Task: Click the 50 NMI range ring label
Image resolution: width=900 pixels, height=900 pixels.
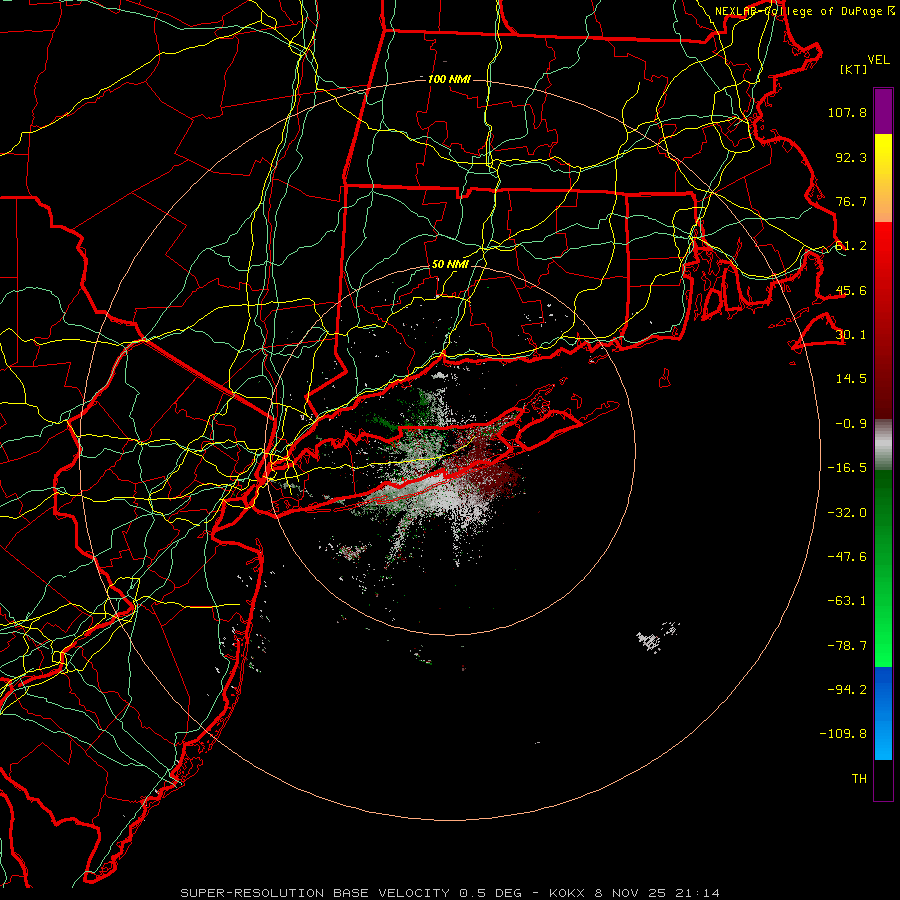Action: 450,265
